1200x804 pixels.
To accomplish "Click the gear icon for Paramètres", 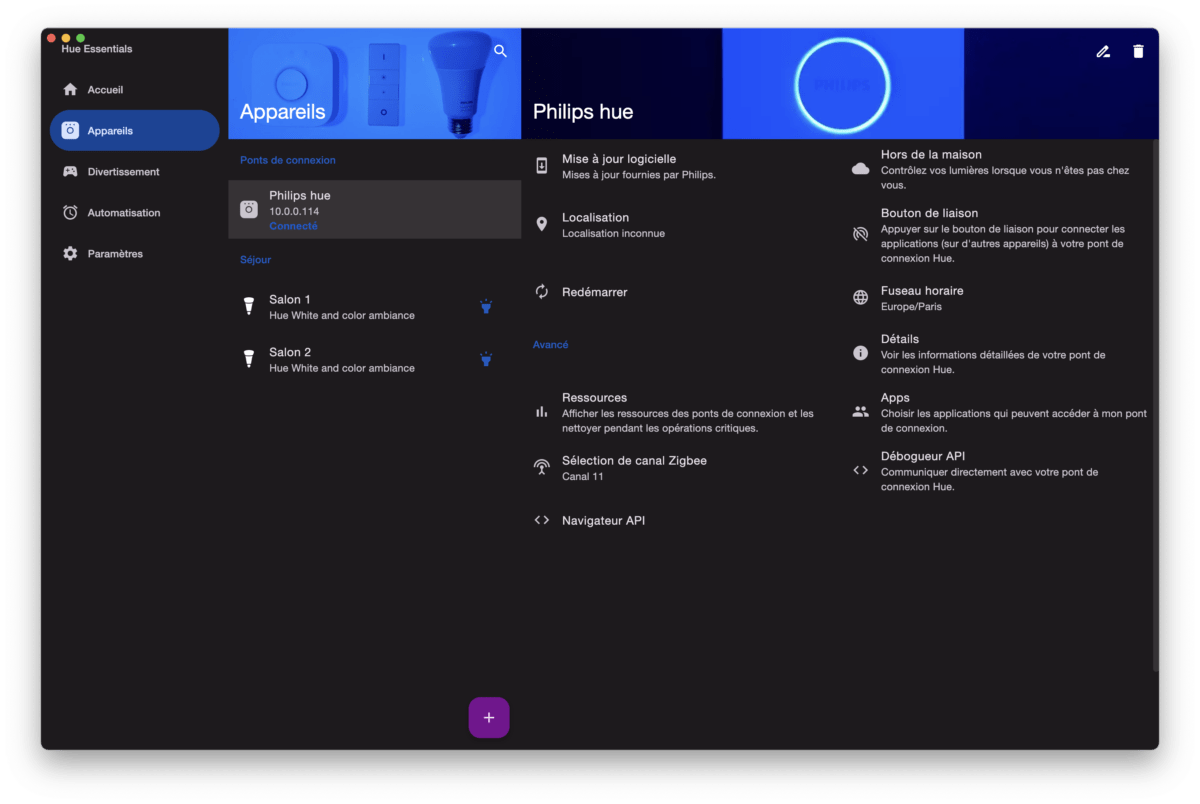I will point(70,254).
